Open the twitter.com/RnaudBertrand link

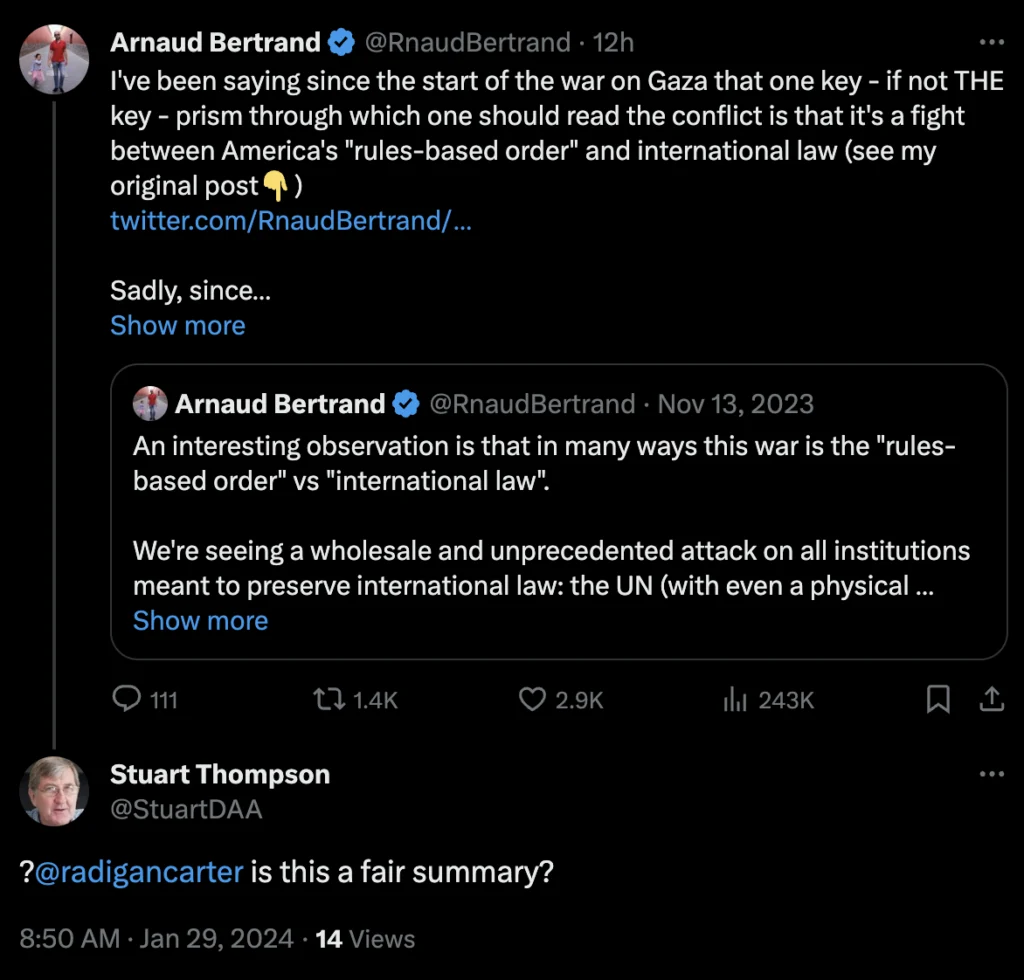tap(290, 221)
